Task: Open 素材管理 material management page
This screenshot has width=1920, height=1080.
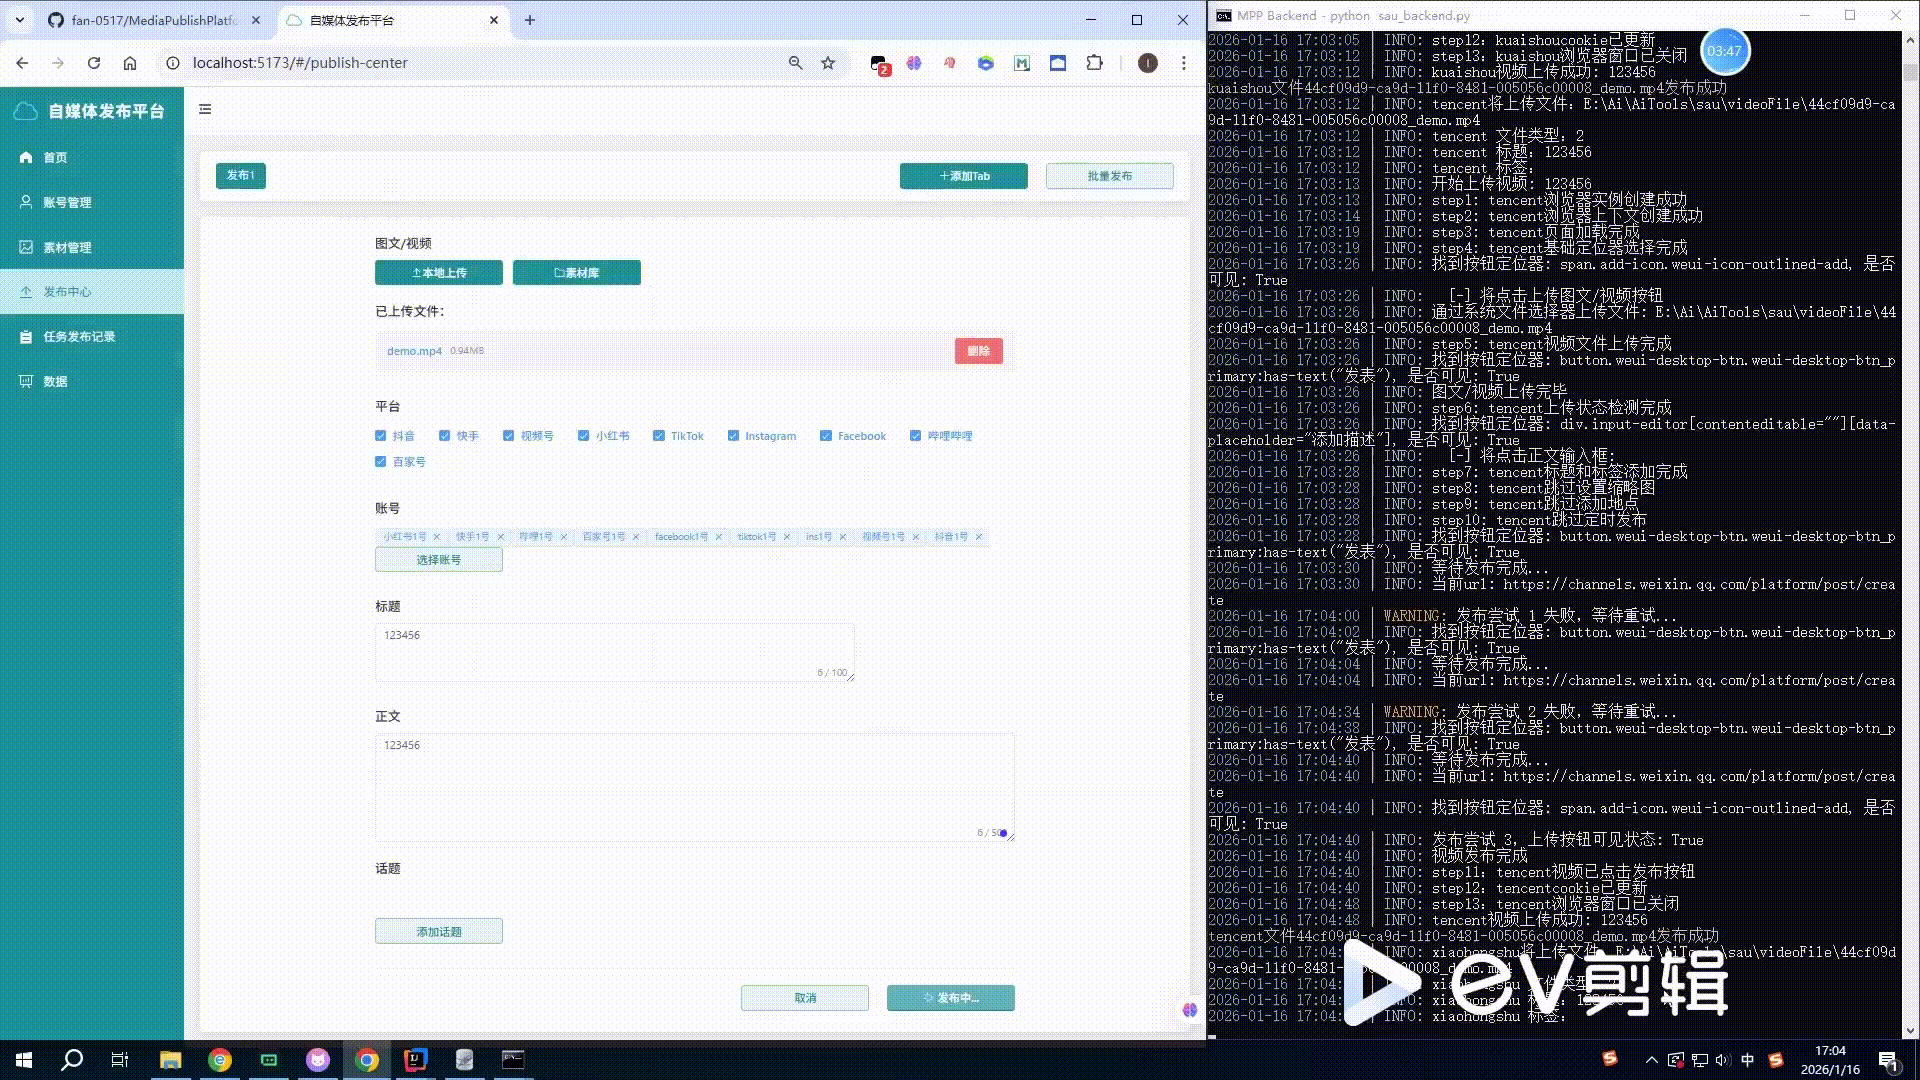Action: point(66,247)
